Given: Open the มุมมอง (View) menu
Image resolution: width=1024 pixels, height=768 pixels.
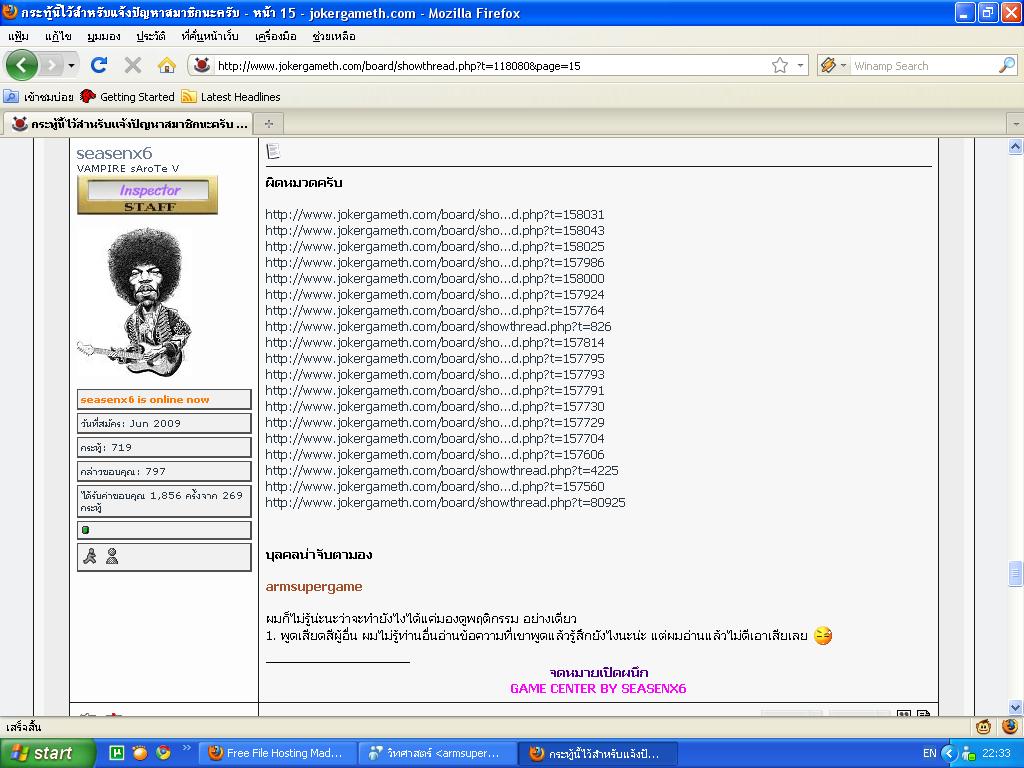Looking at the screenshot, I should tap(103, 37).
